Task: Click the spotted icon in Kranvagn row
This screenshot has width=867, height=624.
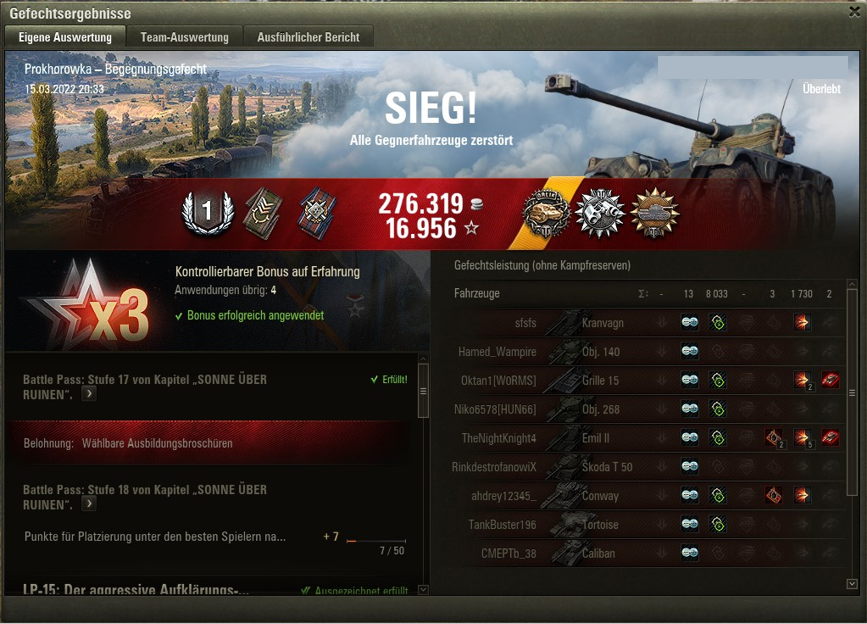Action: (x=690, y=322)
